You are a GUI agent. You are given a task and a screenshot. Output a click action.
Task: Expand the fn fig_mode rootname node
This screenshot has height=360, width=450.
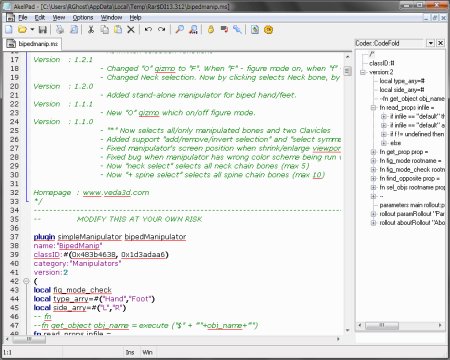click(x=373, y=161)
